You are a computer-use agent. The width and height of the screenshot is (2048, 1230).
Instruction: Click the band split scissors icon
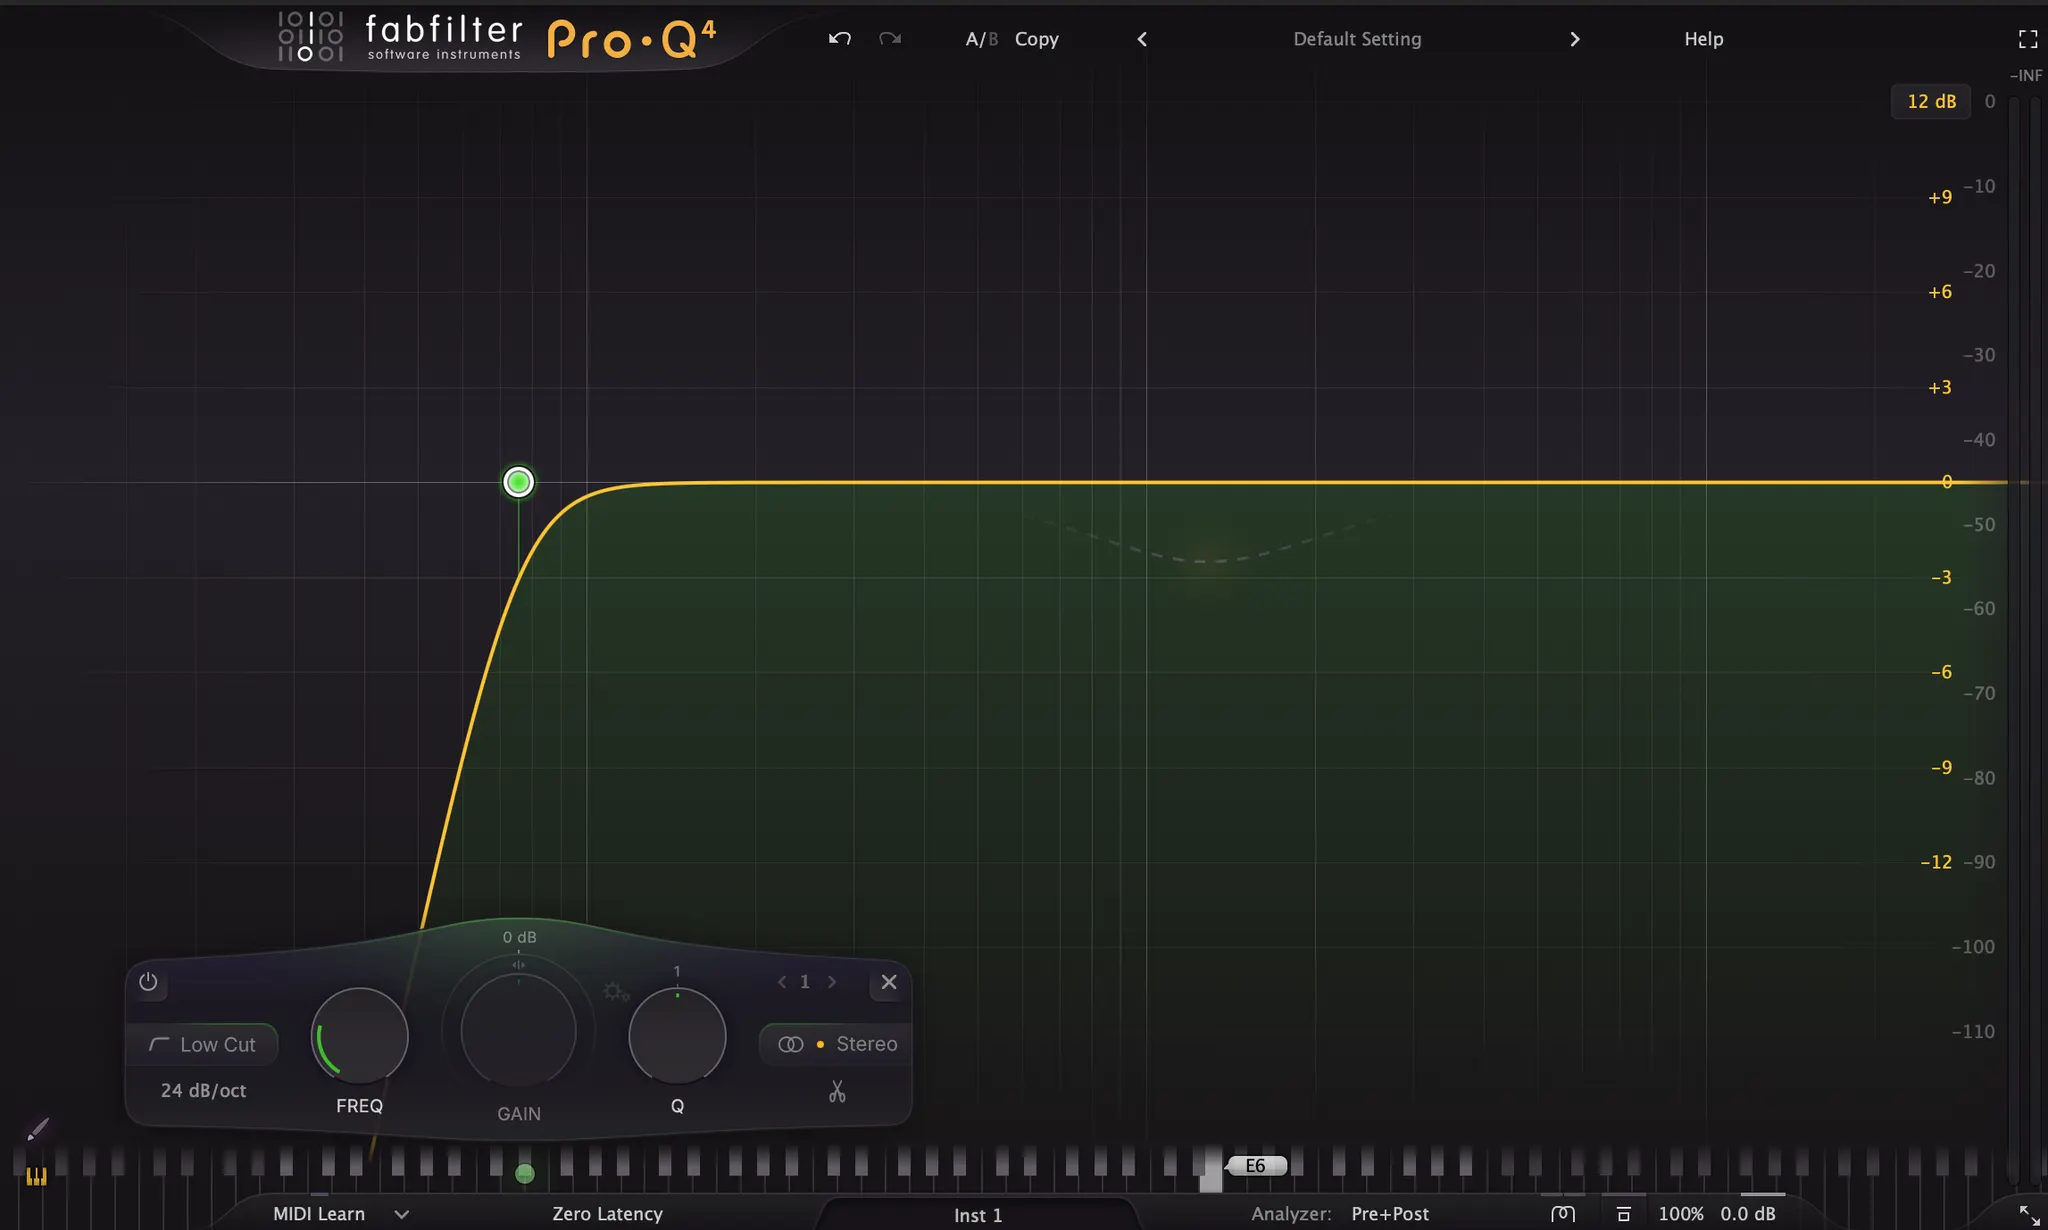coord(837,1092)
